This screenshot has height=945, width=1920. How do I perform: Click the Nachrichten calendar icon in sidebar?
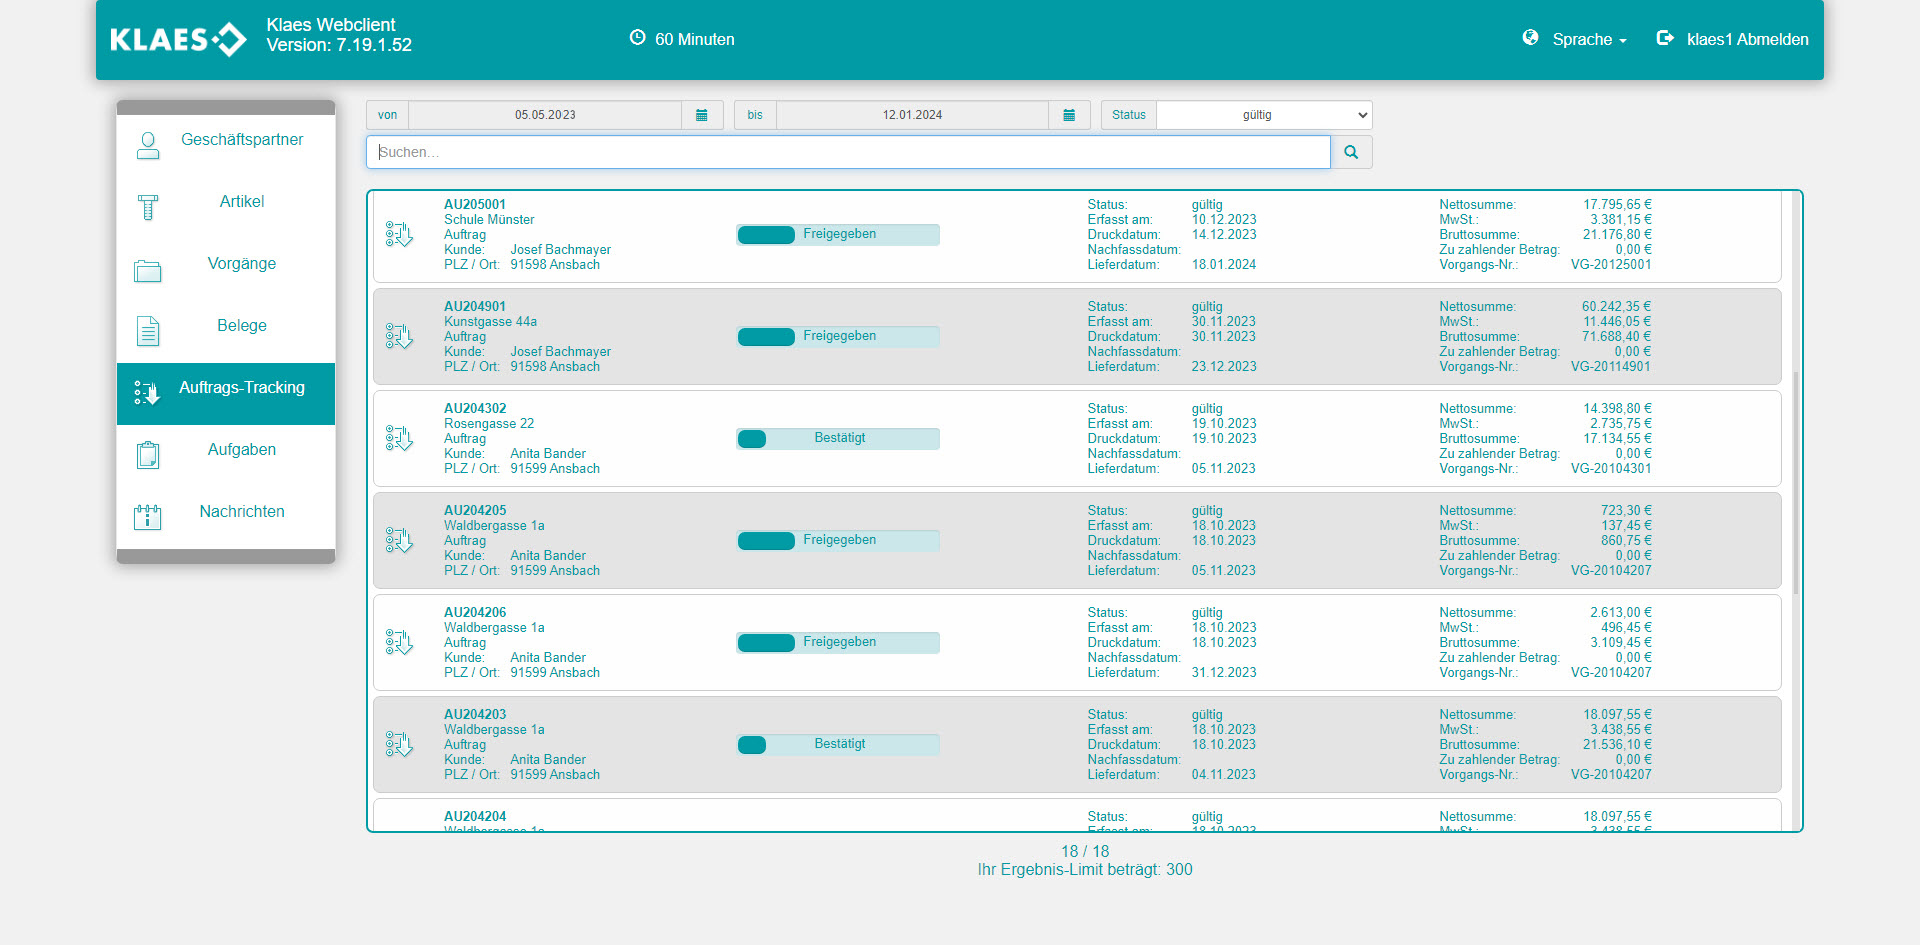pos(148,517)
